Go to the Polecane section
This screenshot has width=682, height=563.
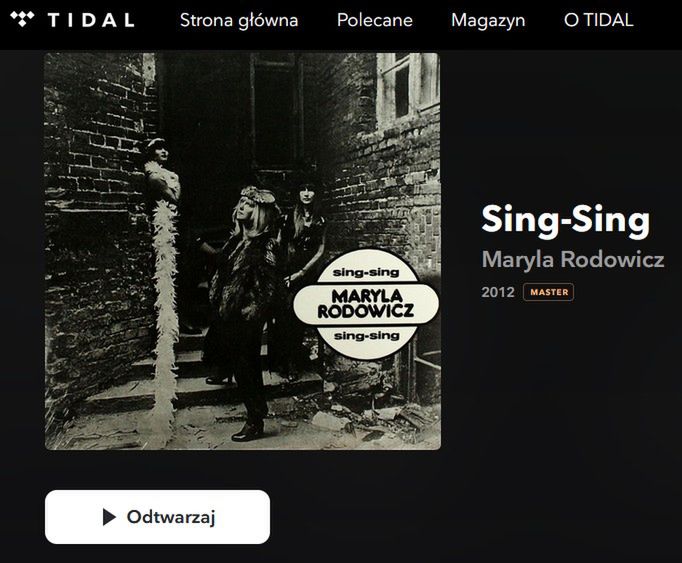click(374, 20)
